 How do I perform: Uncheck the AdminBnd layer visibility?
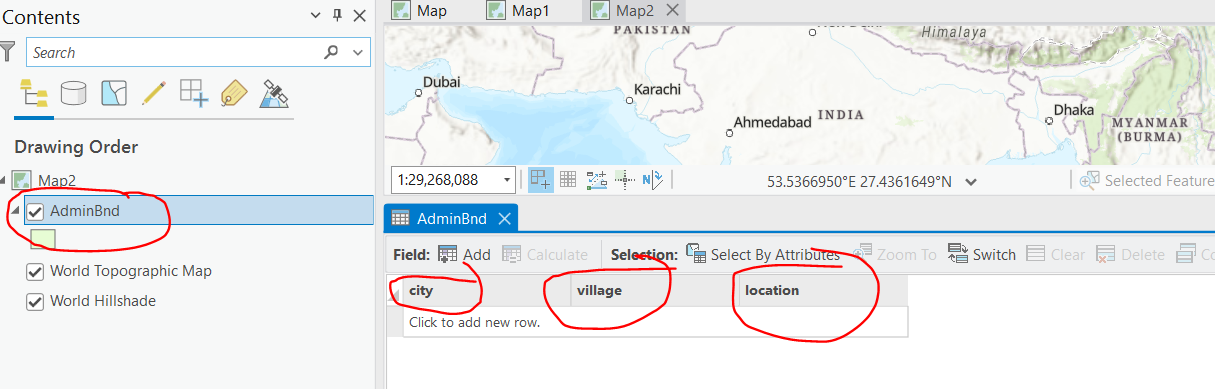click(35, 211)
